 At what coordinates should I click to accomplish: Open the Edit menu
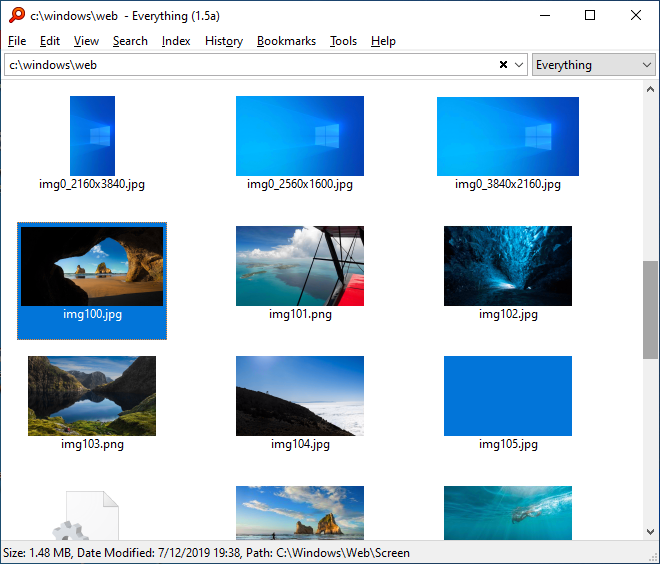pyautogui.click(x=50, y=41)
